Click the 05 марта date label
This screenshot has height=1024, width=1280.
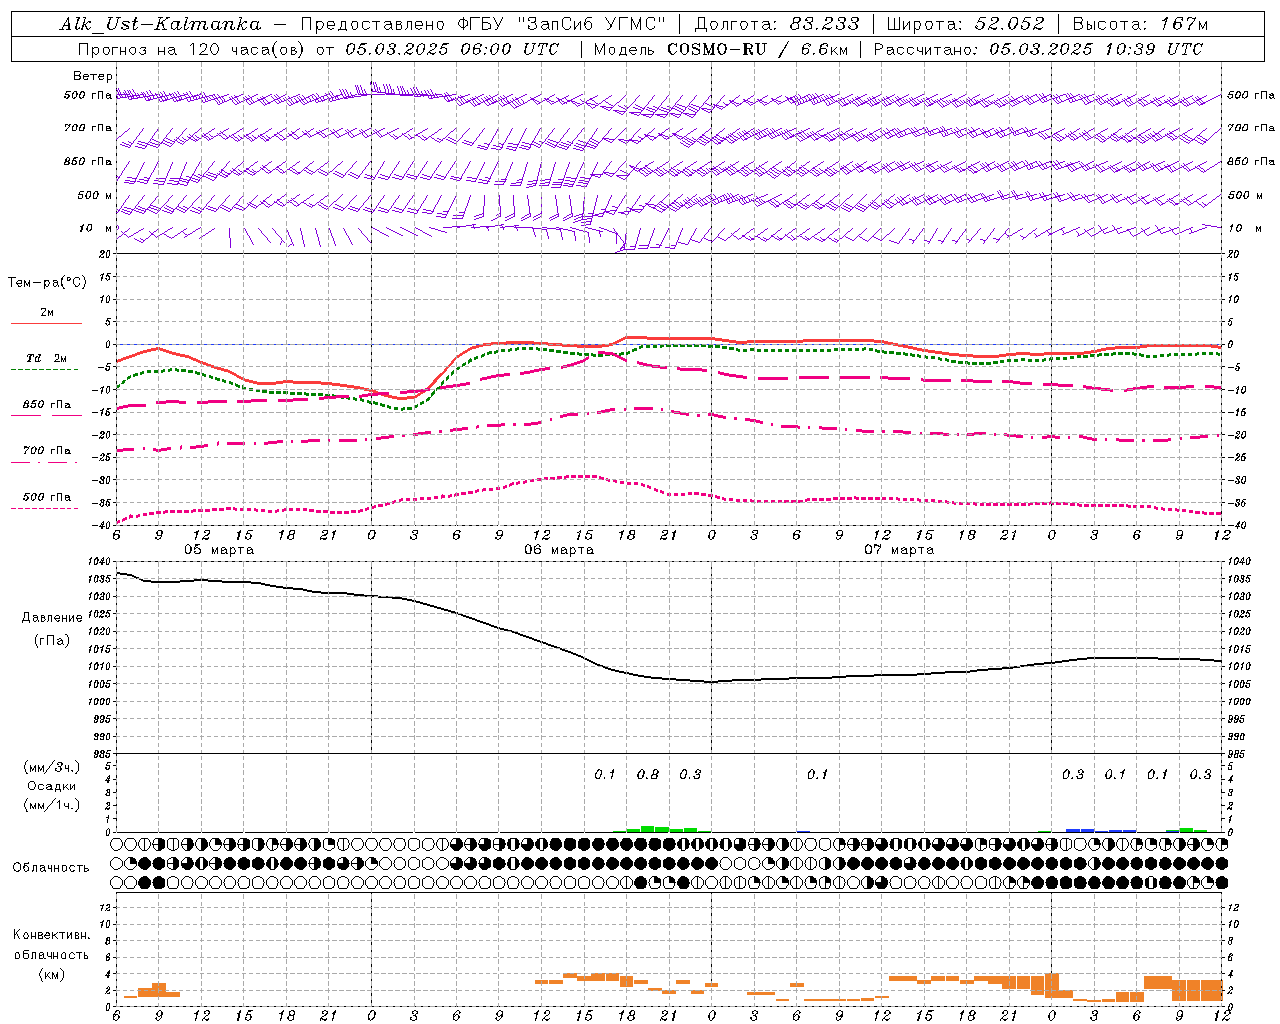tap(218, 550)
